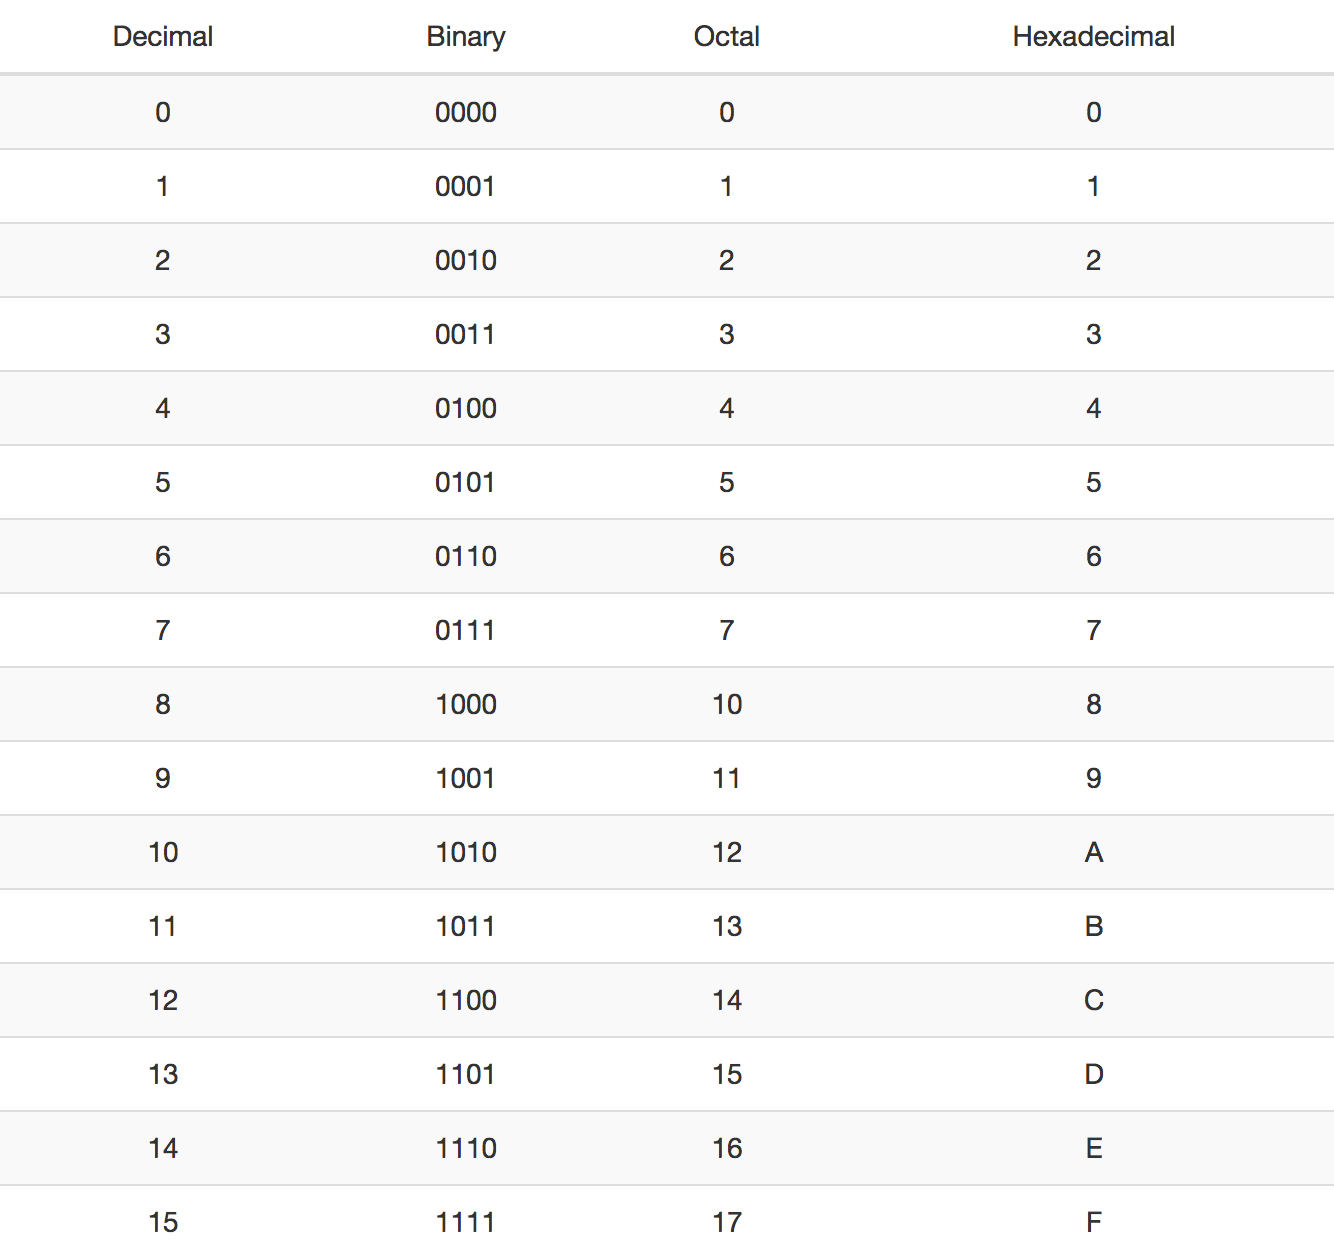Select hexadecimal cell E
This screenshot has width=1334, height=1256.
(1093, 1148)
